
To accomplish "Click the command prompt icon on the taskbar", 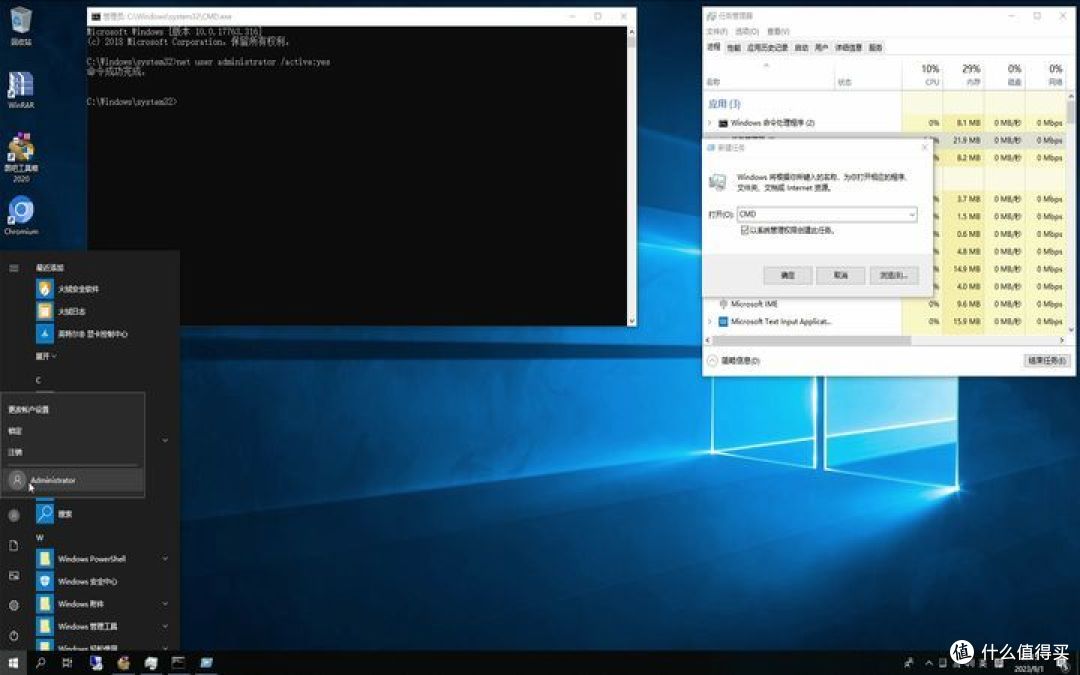I will coord(178,663).
